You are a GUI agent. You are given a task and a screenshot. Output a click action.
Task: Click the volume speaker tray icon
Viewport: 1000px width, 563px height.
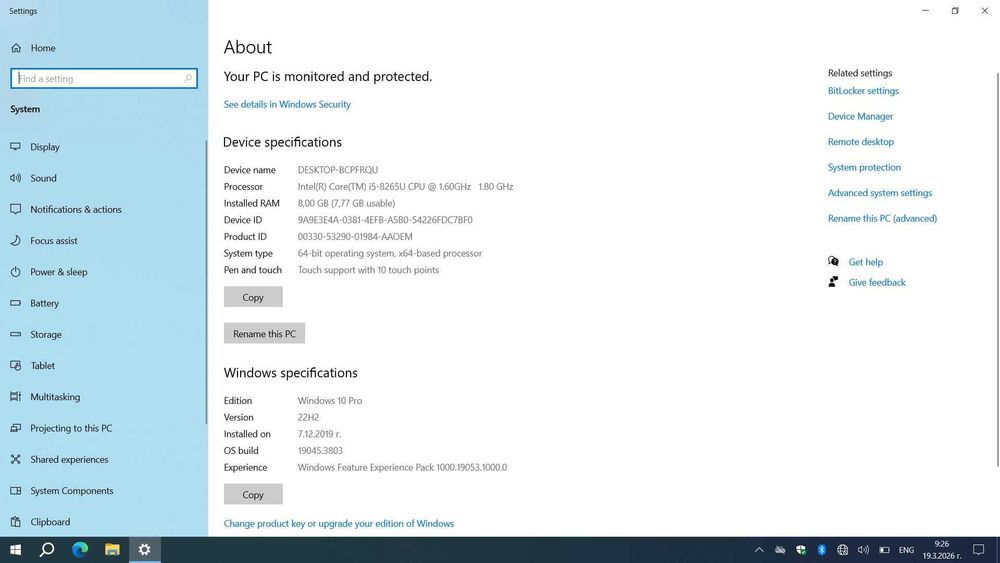pyautogui.click(x=864, y=550)
